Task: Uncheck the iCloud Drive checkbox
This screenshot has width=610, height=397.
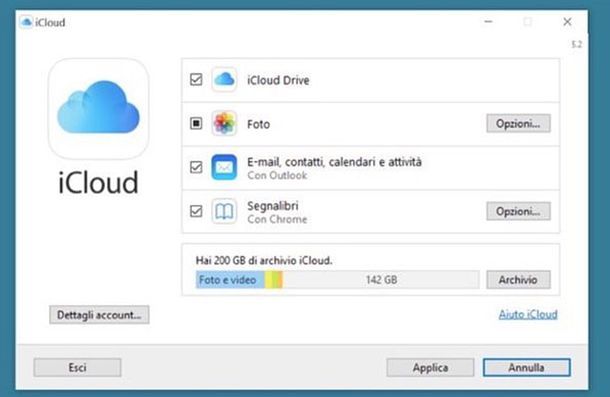Action: [x=196, y=79]
